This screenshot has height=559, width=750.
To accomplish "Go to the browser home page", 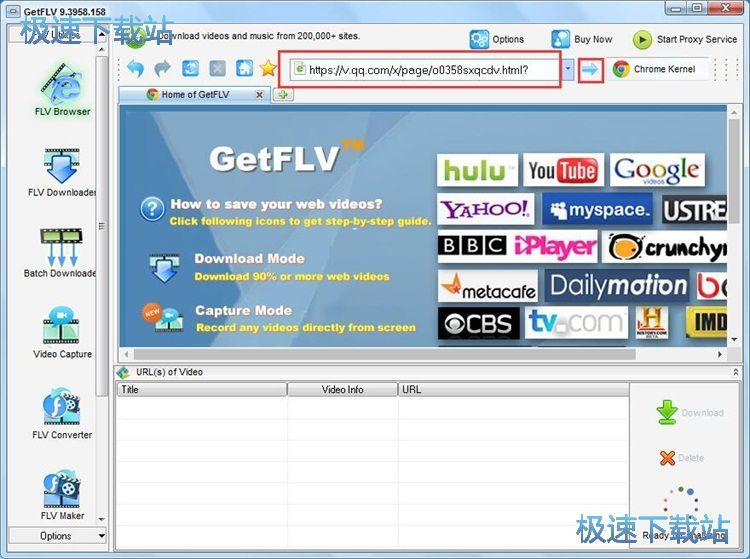I will [244, 68].
